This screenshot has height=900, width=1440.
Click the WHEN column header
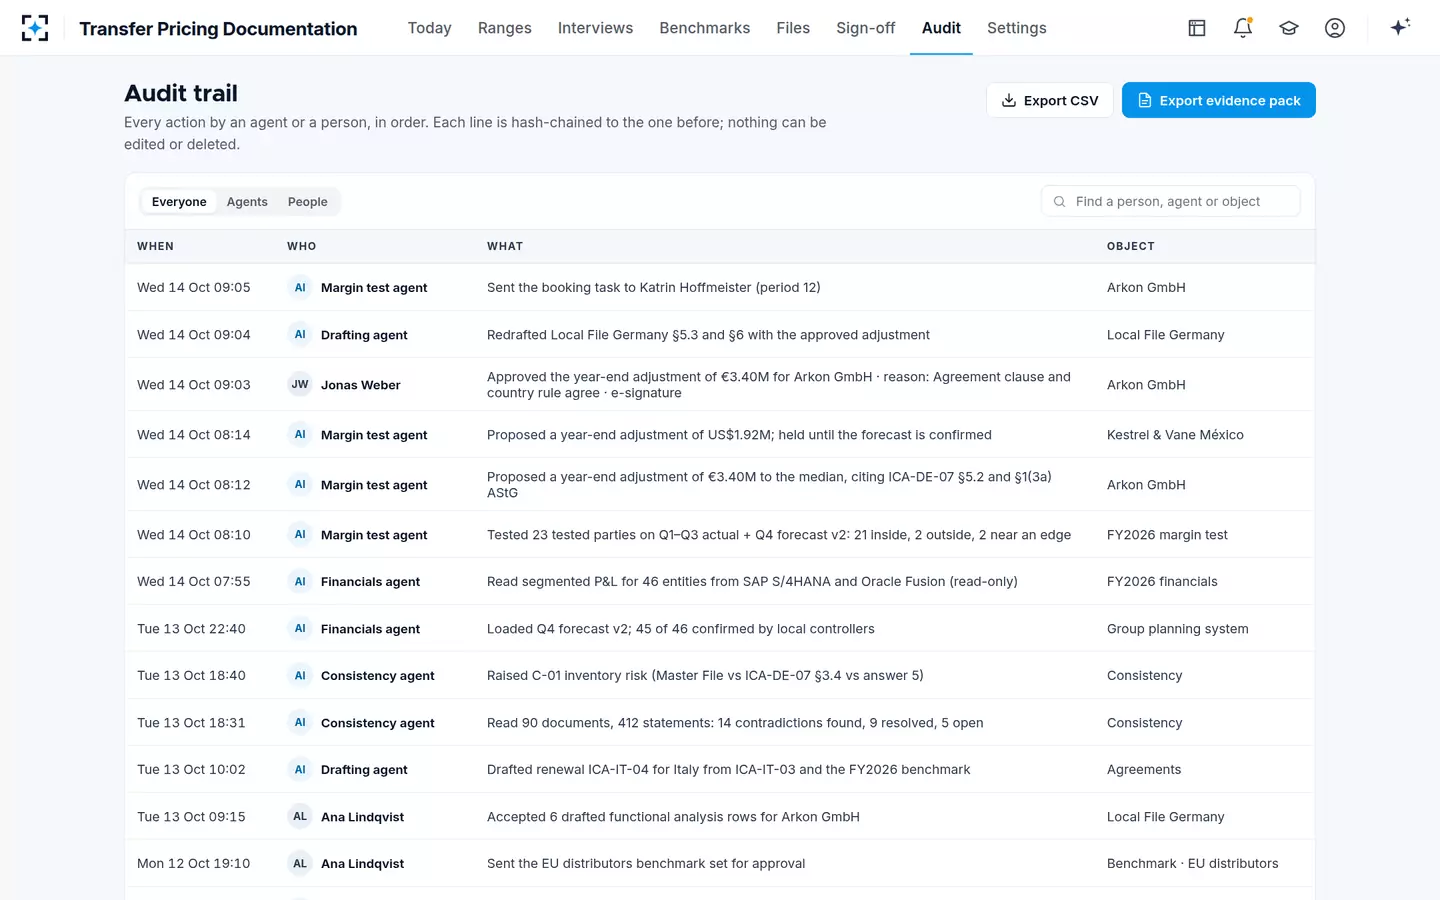(x=155, y=246)
